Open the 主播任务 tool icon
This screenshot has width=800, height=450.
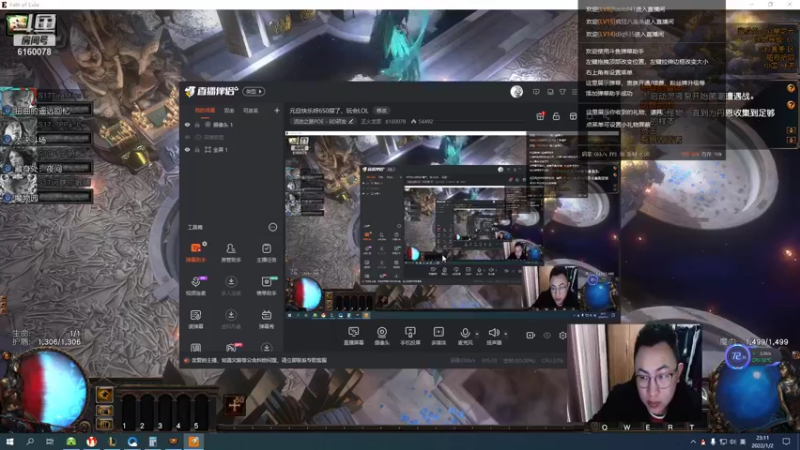pos(266,252)
